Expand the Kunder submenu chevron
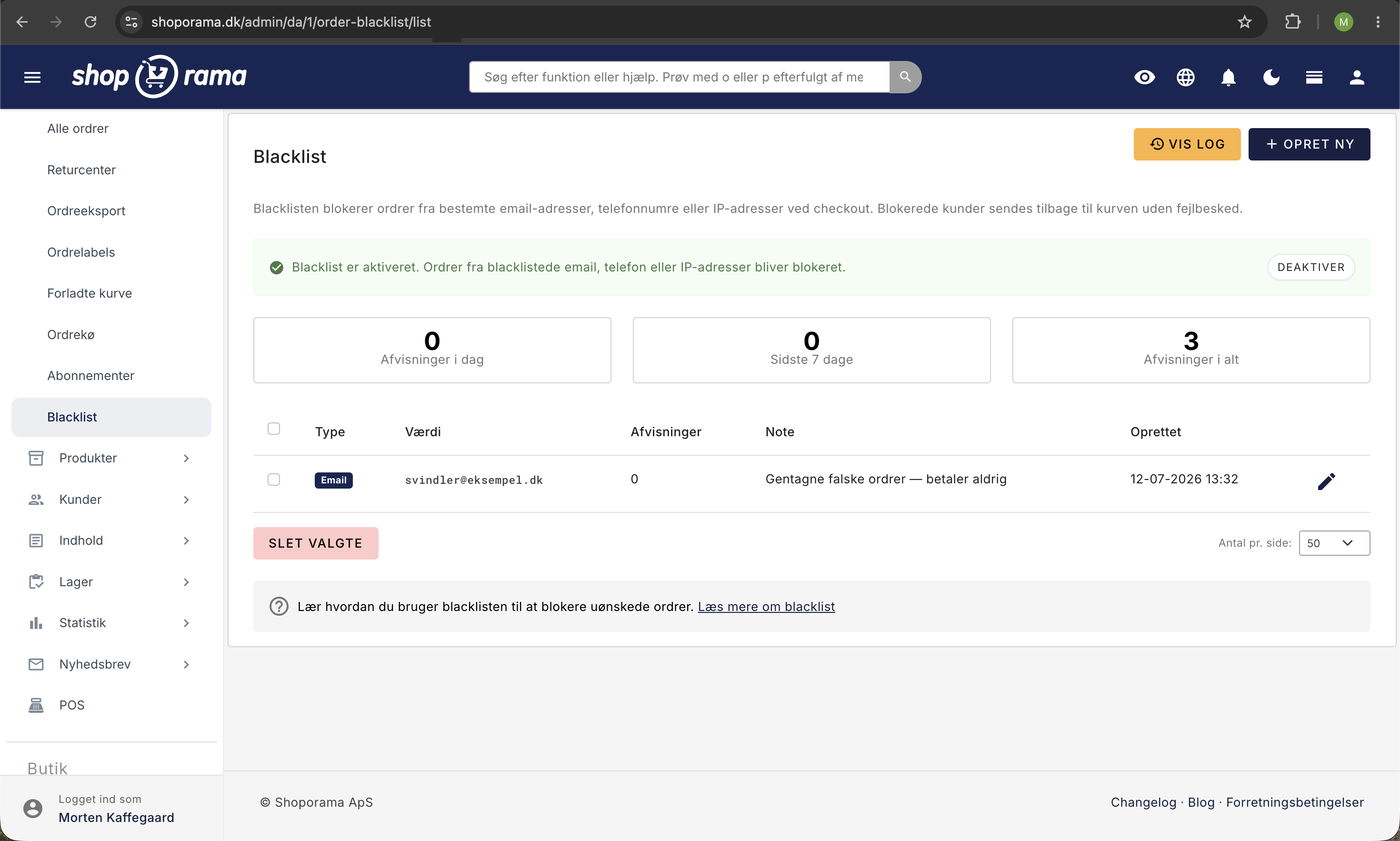1400x841 pixels. pos(186,499)
